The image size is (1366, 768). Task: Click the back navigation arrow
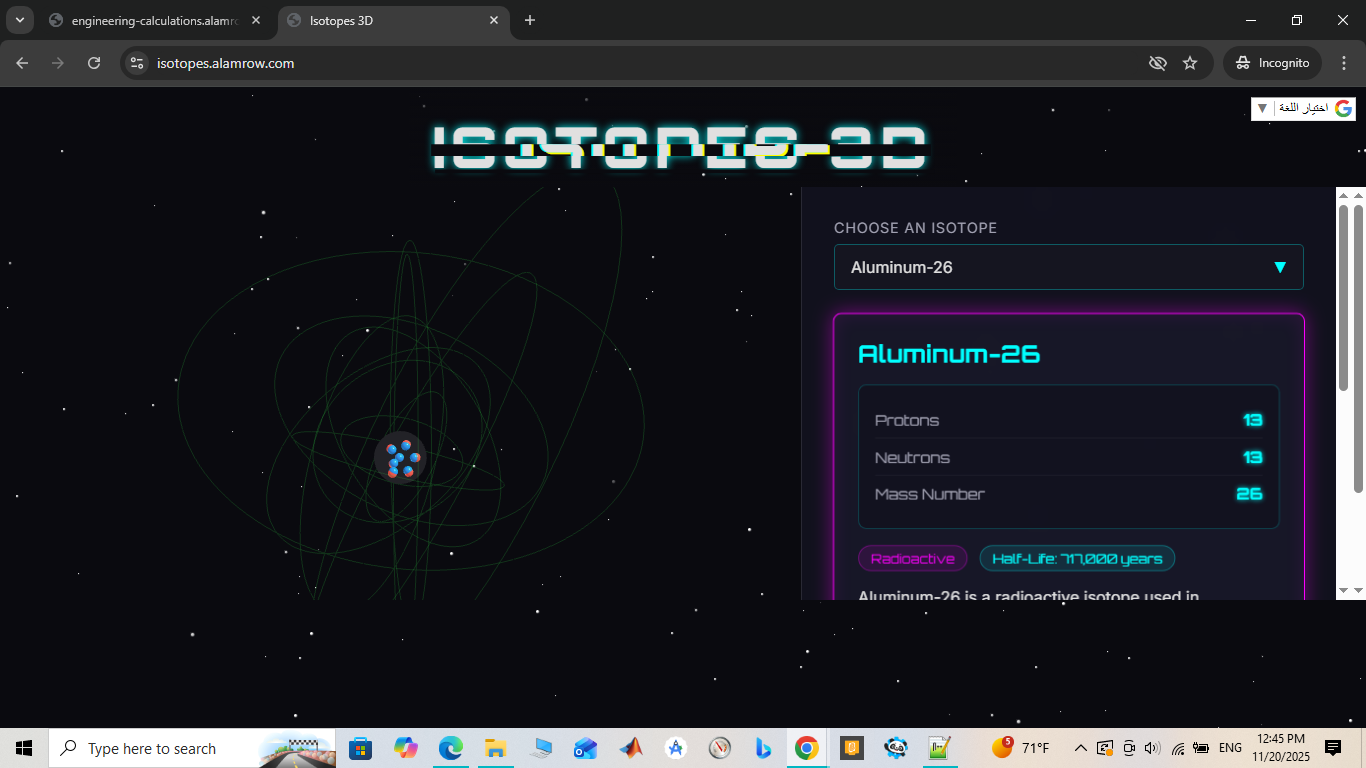point(21,62)
